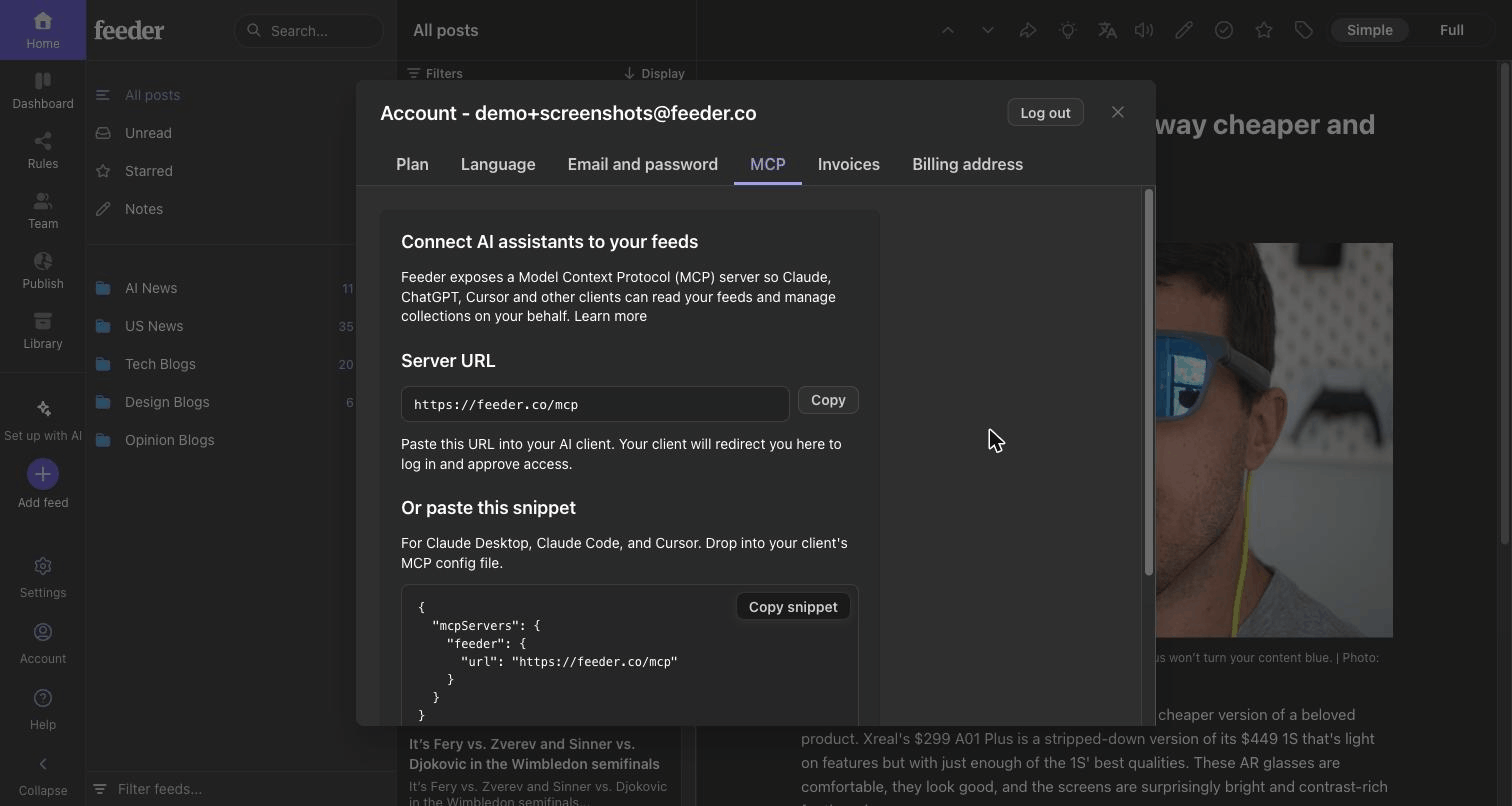
Task: Switch to the Invoices tab
Action: click(x=849, y=164)
